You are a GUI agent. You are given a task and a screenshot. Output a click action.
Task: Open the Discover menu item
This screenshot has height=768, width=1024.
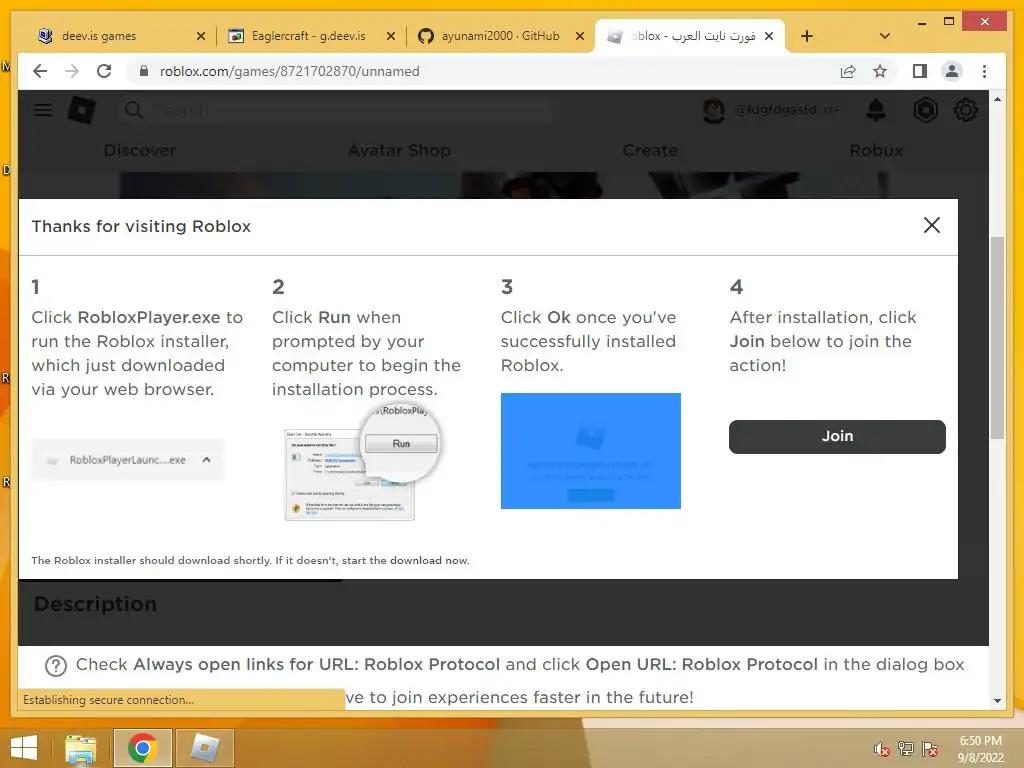[140, 150]
